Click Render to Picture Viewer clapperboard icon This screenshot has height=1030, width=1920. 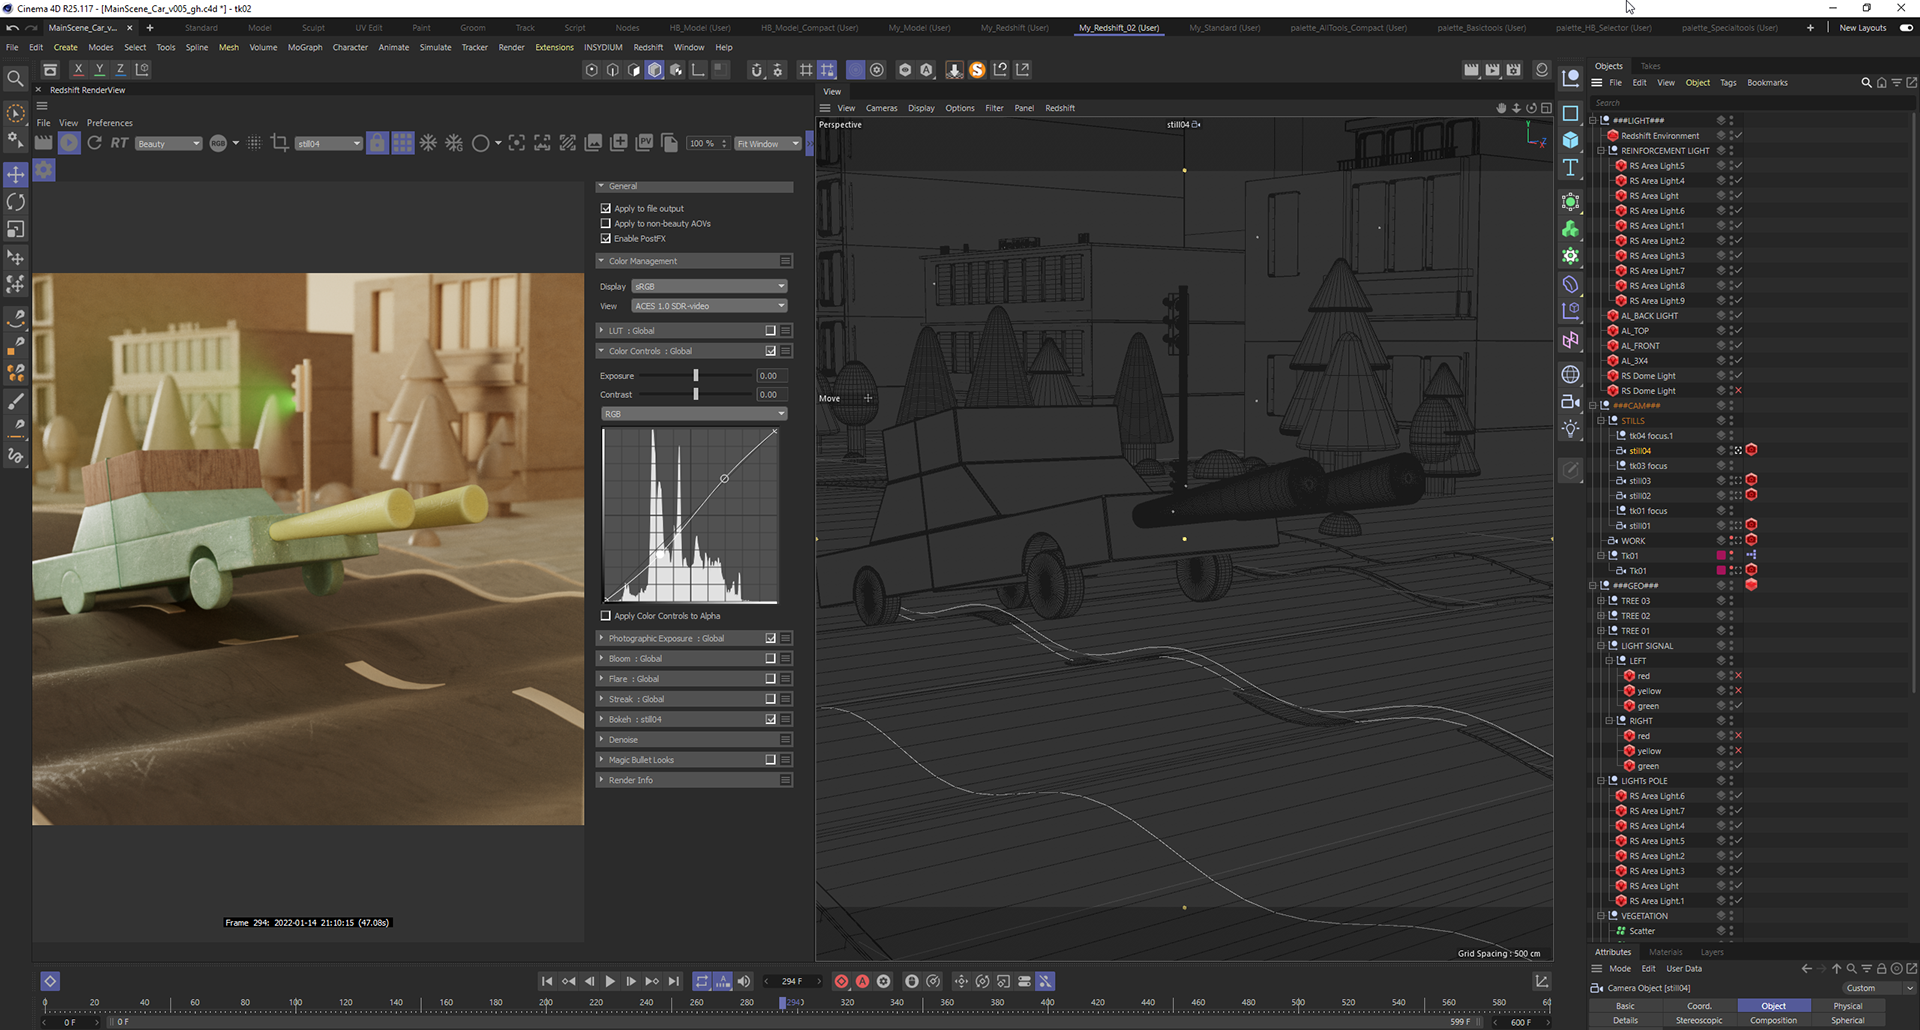pyautogui.click(x=1492, y=69)
